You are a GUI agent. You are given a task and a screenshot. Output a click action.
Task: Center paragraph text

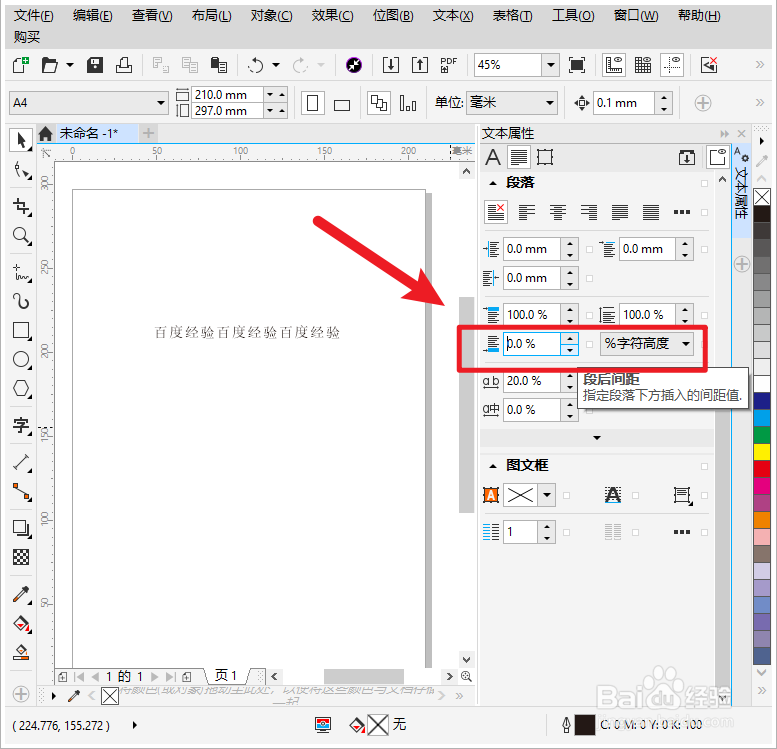[557, 212]
